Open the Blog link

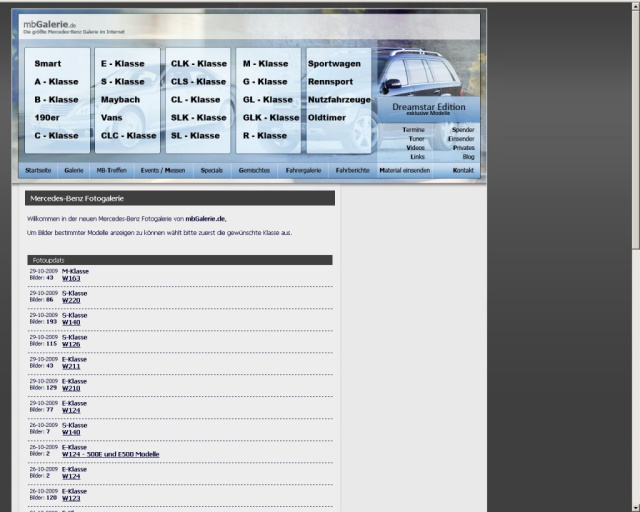pyautogui.click(x=468, y=157)
